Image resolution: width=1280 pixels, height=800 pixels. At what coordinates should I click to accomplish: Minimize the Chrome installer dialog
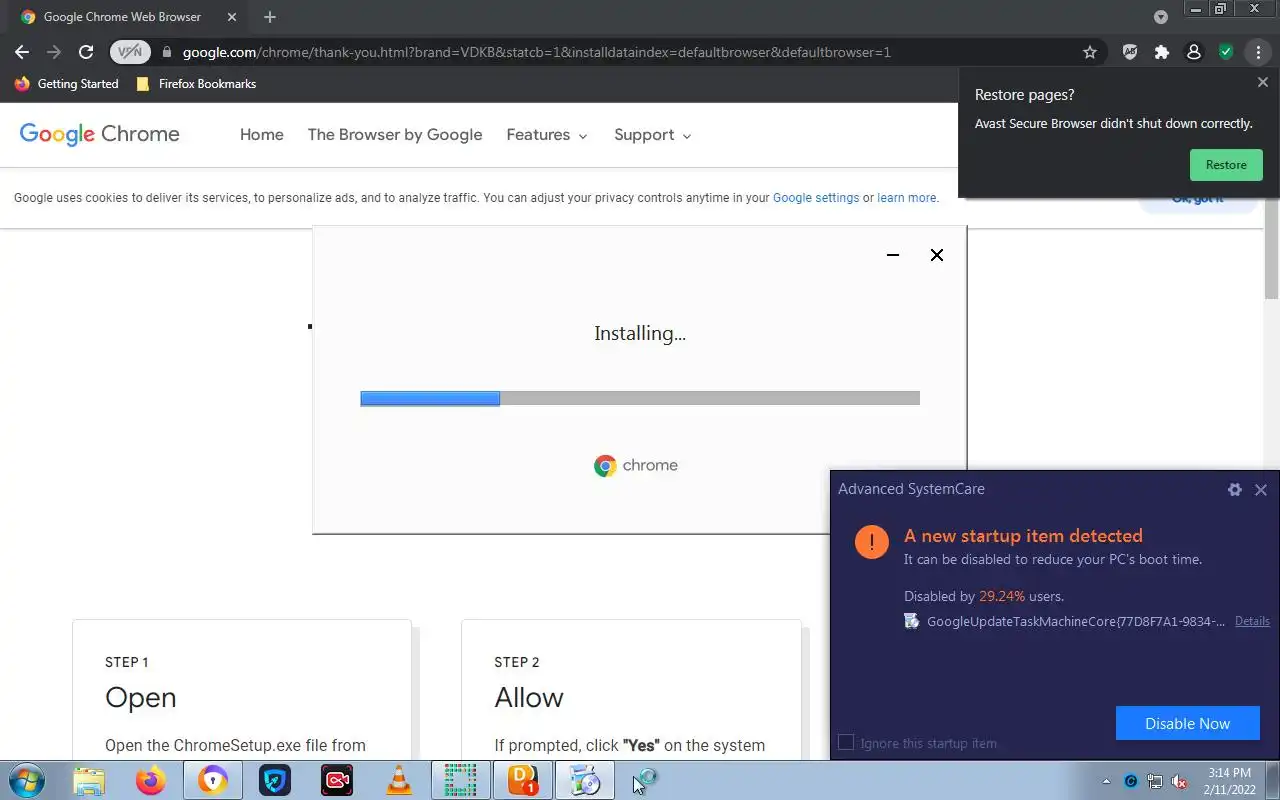893,255
